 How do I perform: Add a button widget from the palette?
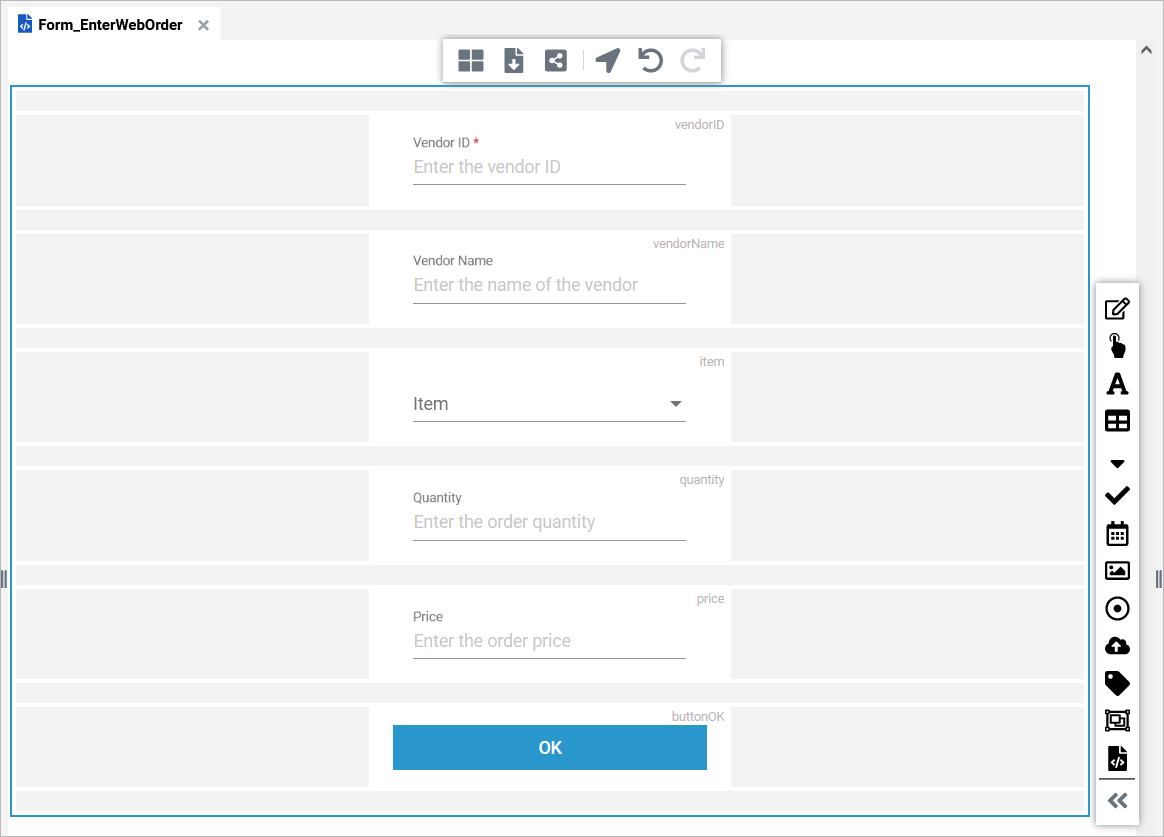pyautogui.click(x=1117, y=345)
